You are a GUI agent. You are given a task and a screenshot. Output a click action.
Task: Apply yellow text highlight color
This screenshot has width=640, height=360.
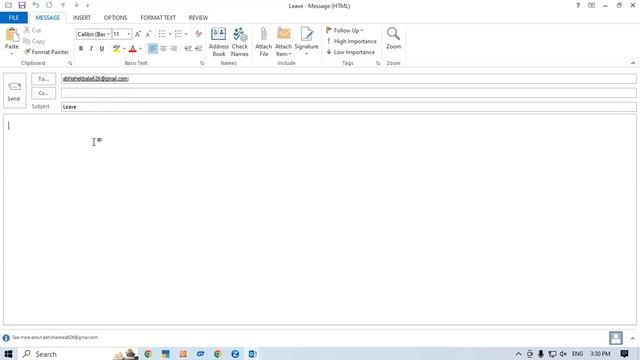(x=116, y=49)
